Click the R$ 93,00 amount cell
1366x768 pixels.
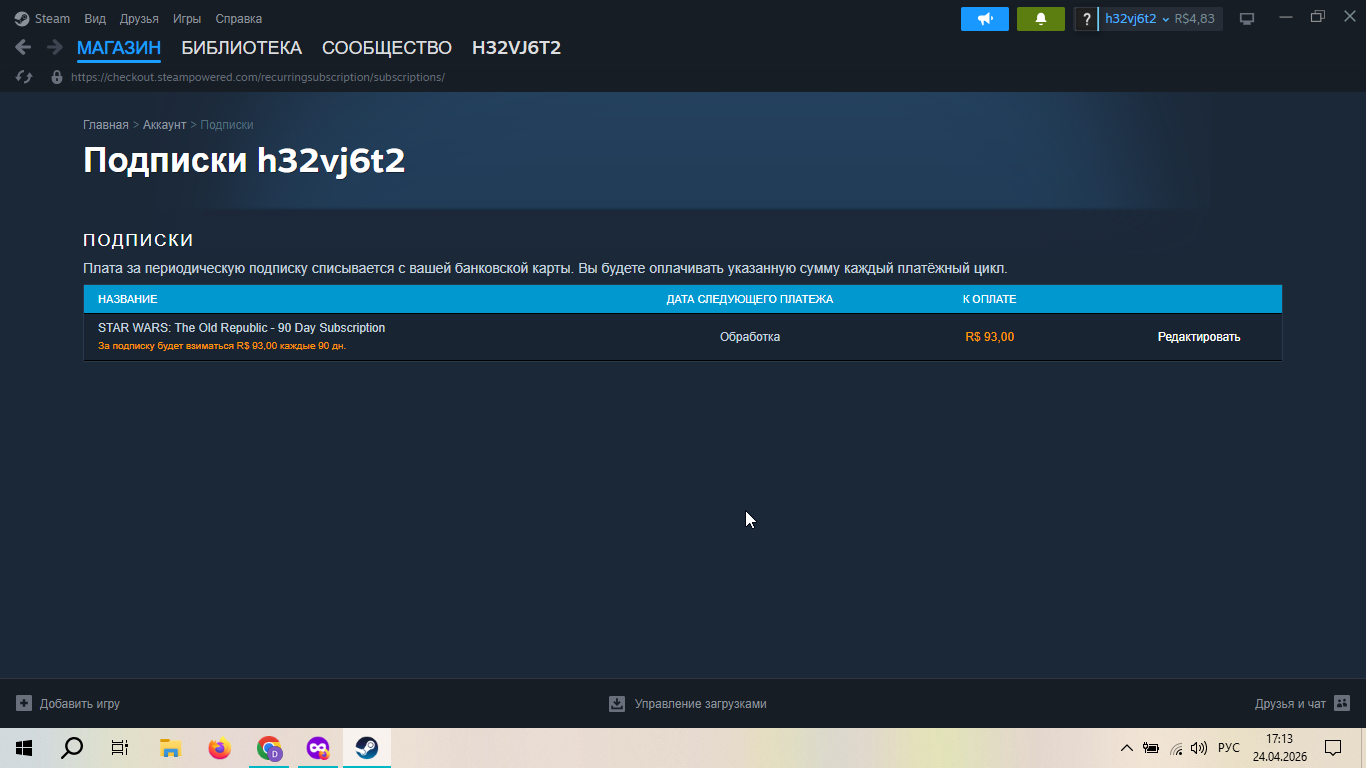[990, 337]
